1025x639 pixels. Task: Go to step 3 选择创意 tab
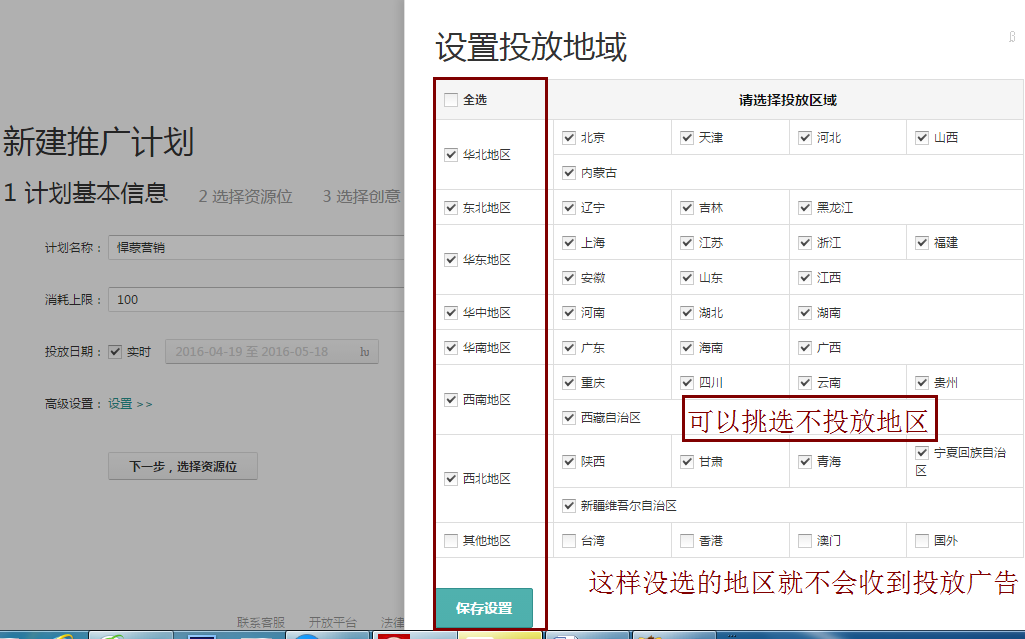click(x=361, y=197)
